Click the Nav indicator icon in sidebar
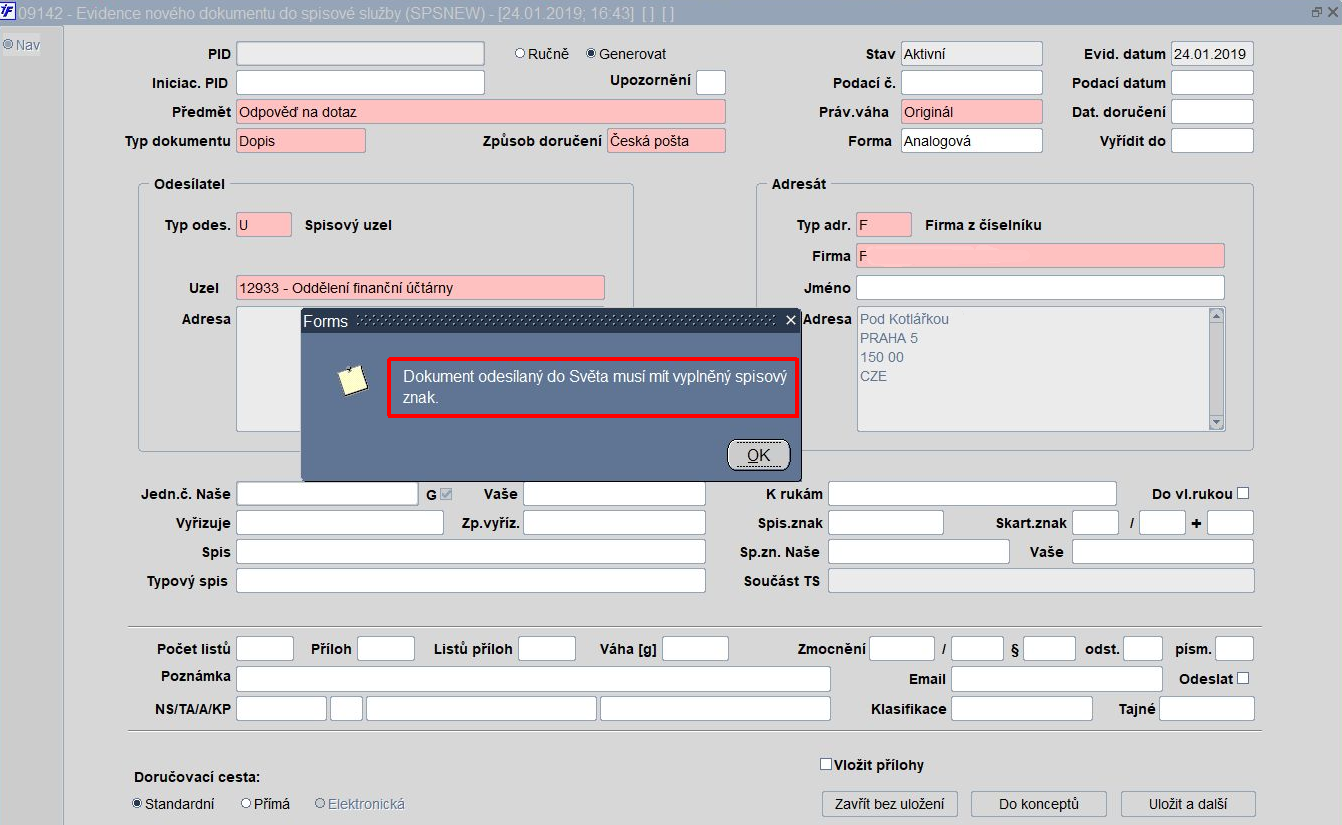1342x825 pixels. click(x=8, y=44)
